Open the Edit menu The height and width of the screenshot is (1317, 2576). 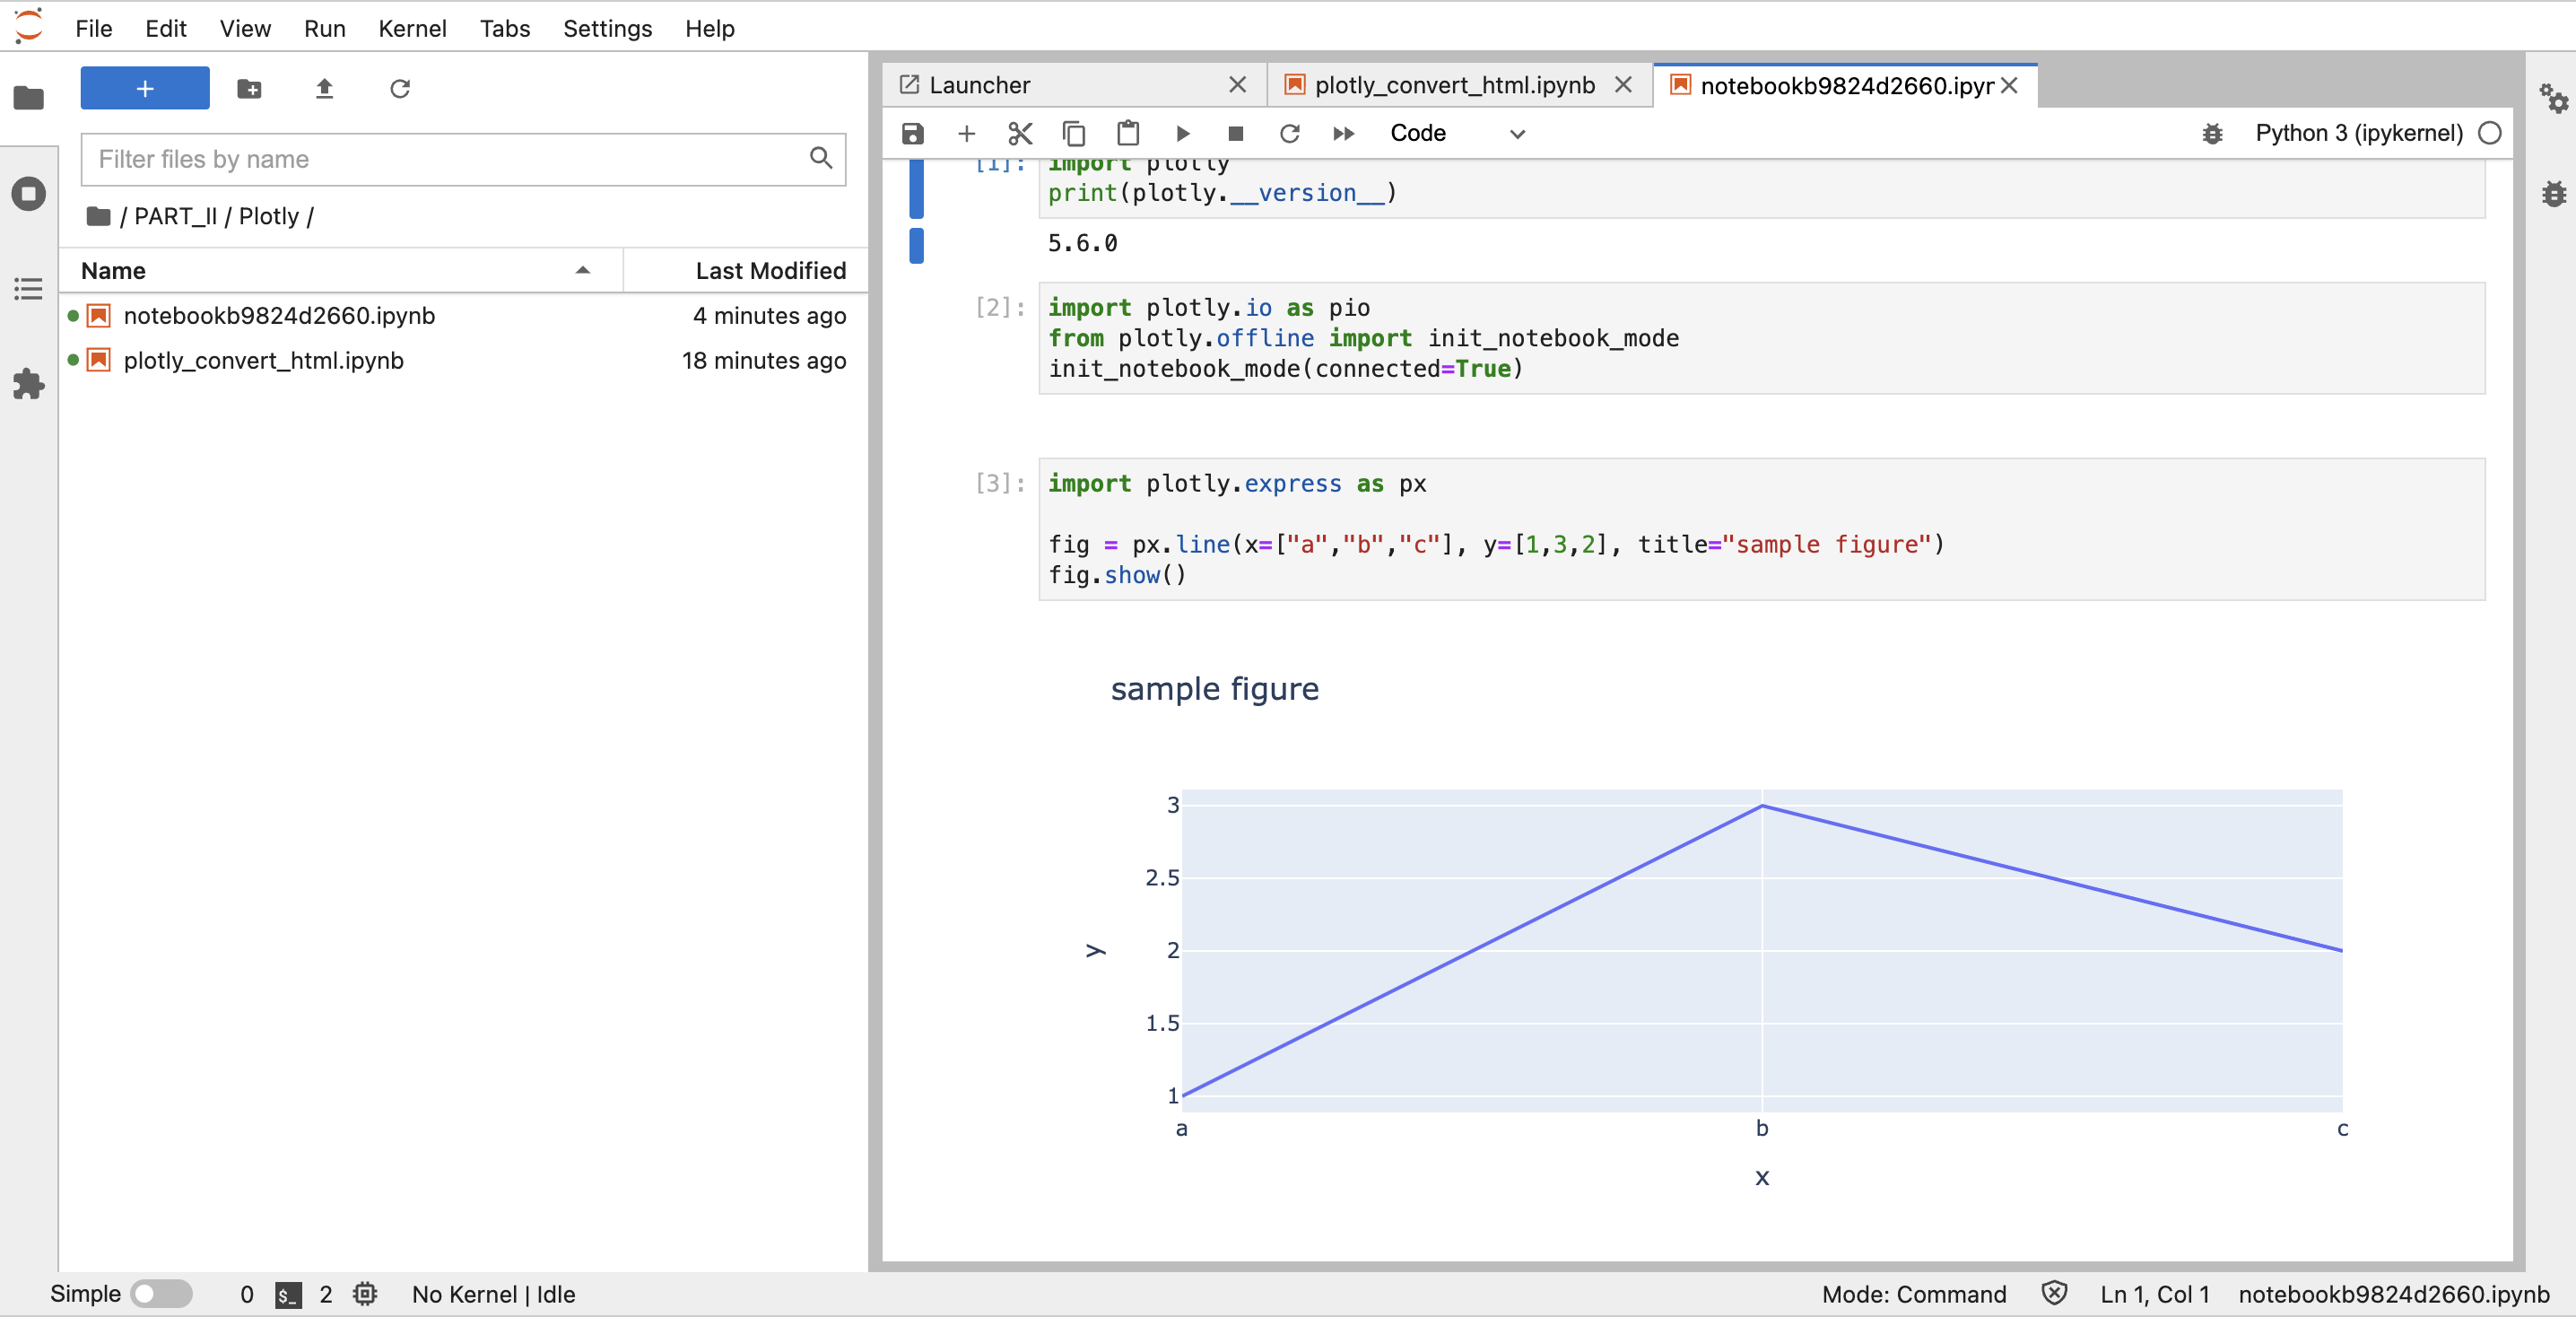pos(165,28)
